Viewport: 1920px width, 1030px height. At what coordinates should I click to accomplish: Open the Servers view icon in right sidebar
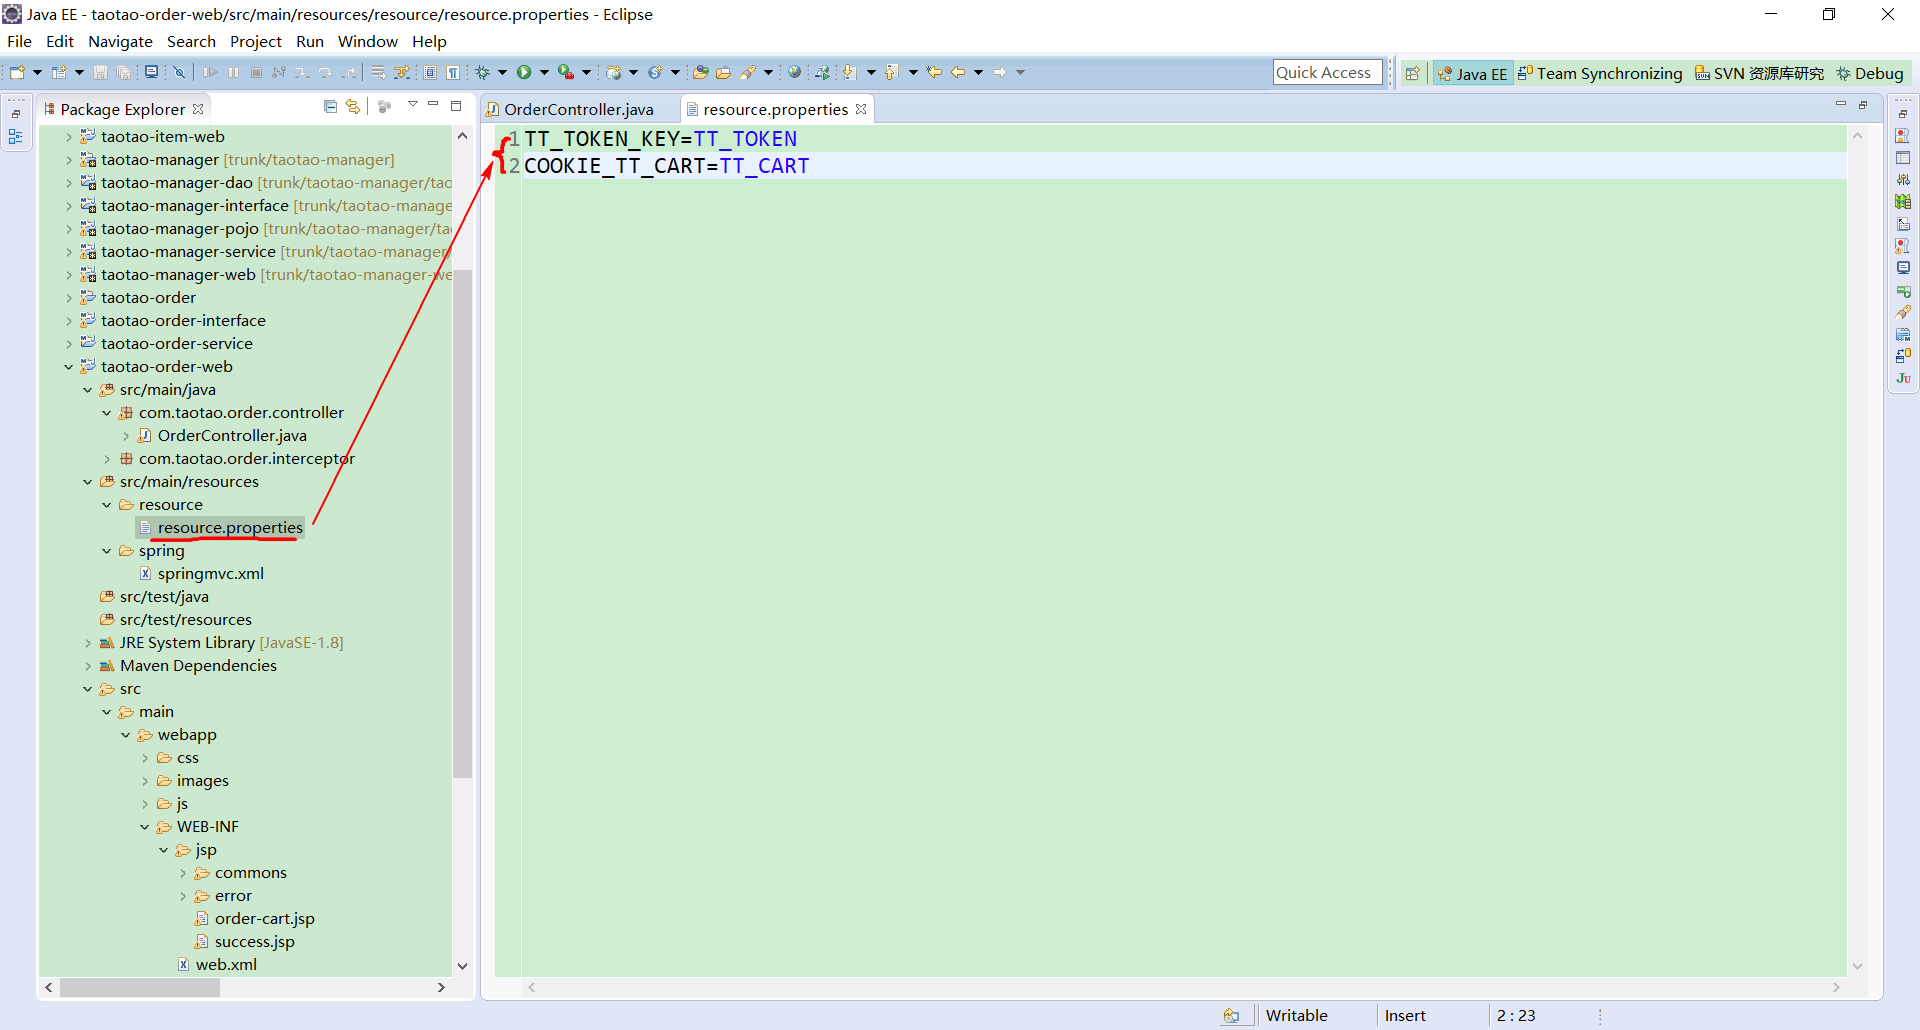(x=1903, y=180)
